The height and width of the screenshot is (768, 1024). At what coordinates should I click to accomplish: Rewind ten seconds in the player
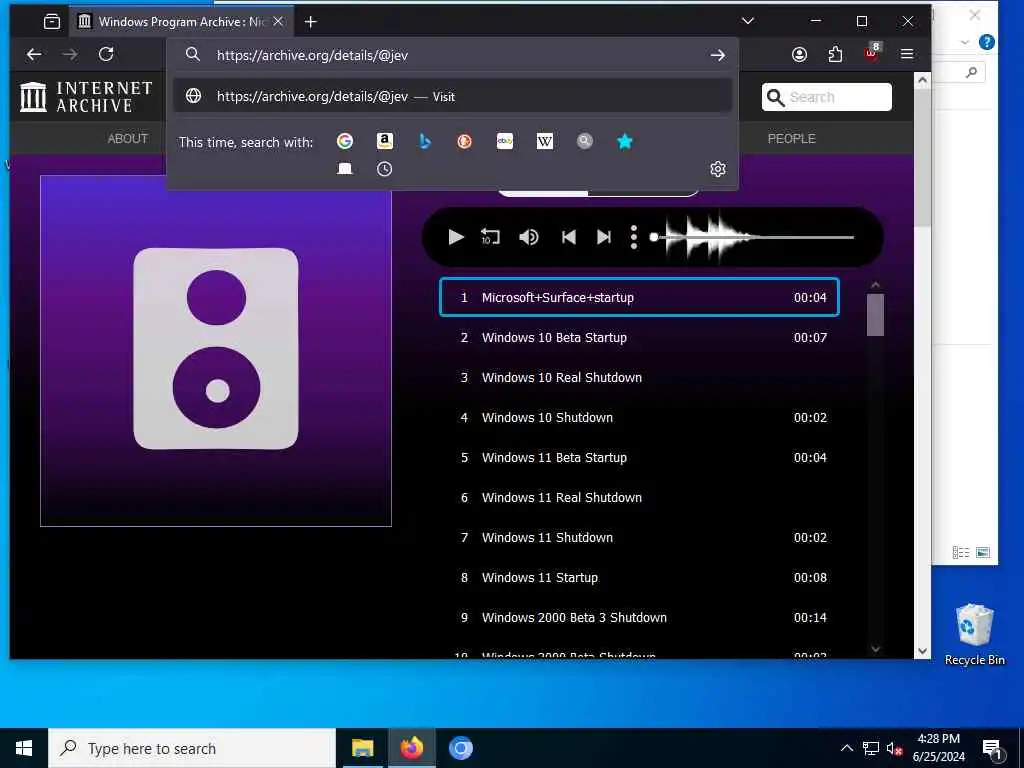coord(490,236)
